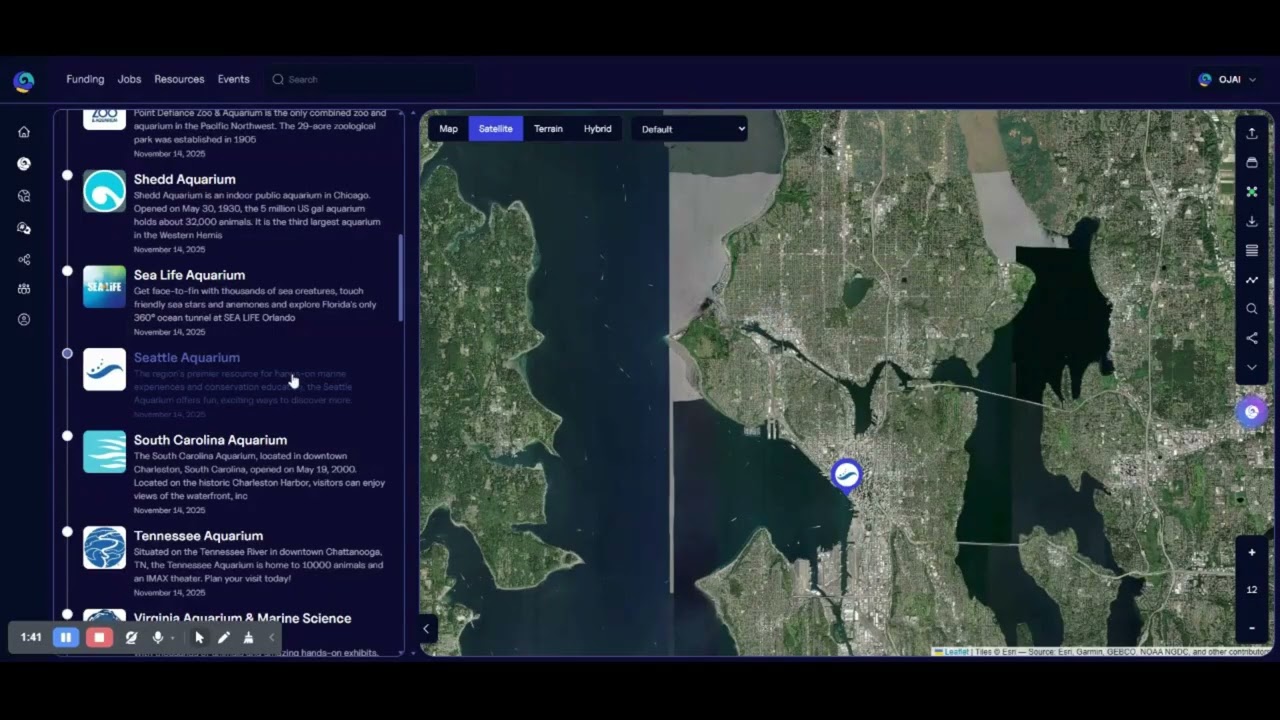Screen dimensions: 1280x720
Task: Open the Jobs menu
Action: (129, 79)
